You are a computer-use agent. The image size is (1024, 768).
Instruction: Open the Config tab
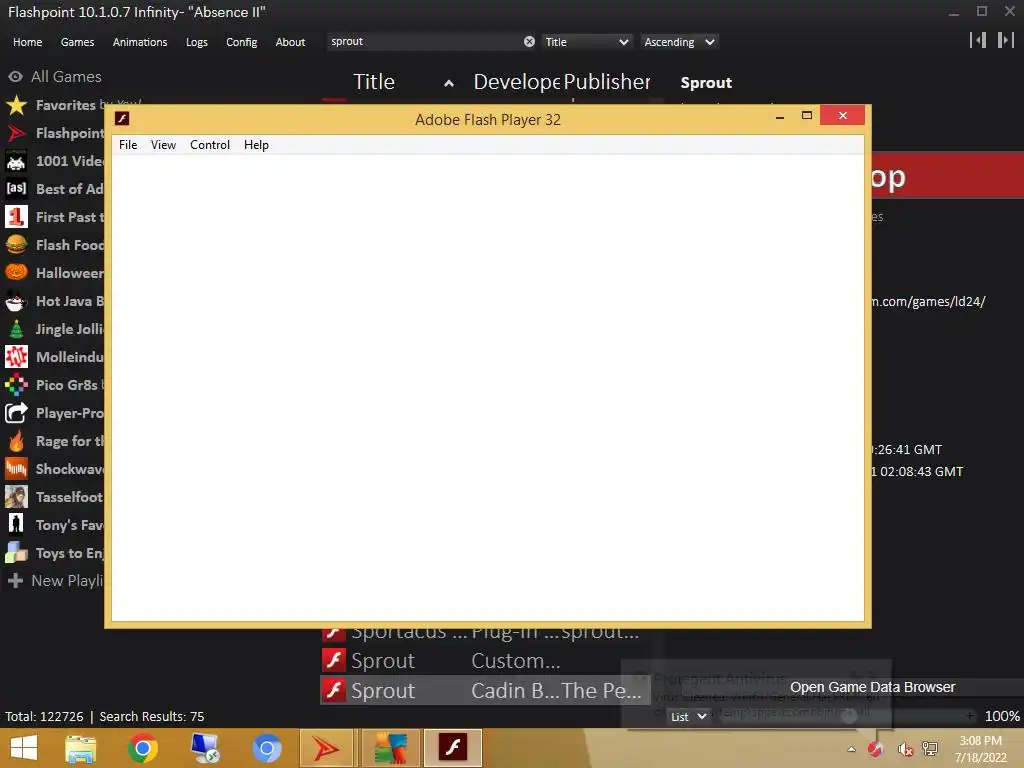(x=242, y=42)
